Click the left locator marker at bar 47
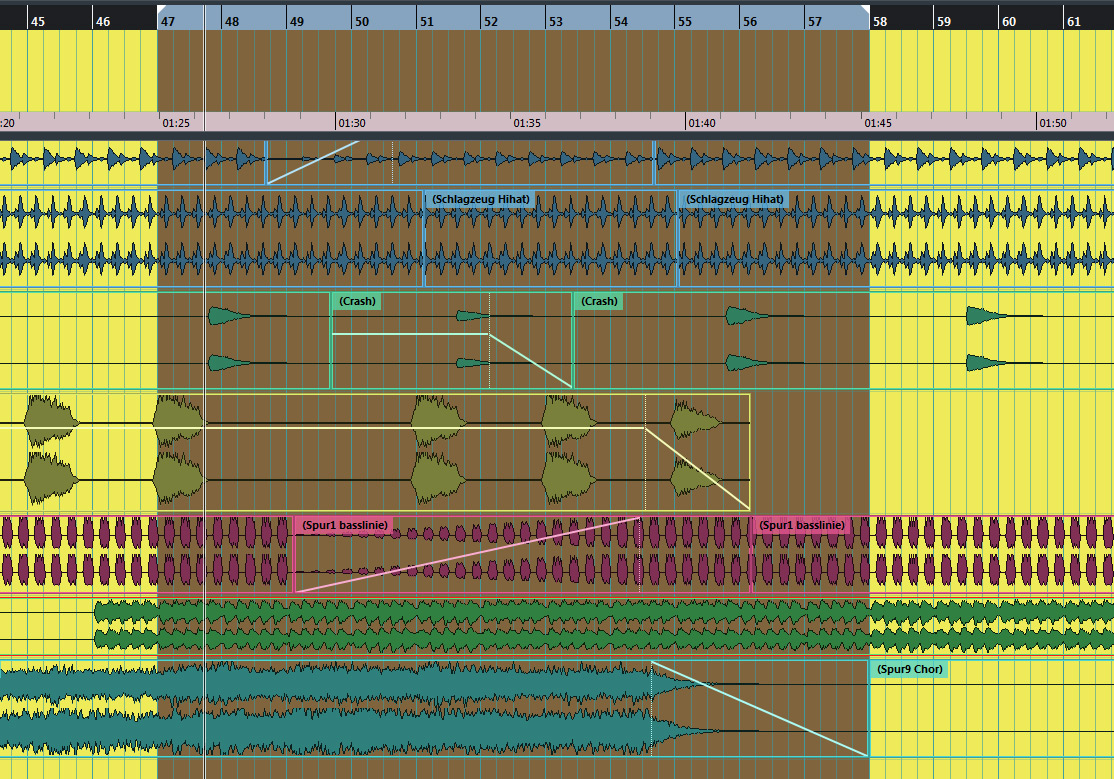Screen dimensions: 1114x779 pos(162,10)
